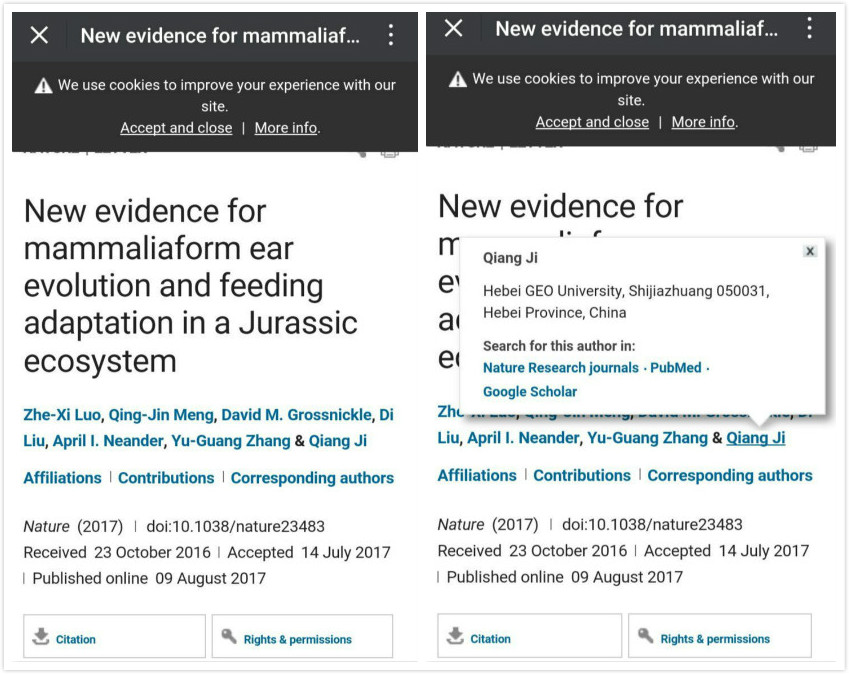Open More info cookie link in right screenshot
849x674 pixels.
coord(703,122)
